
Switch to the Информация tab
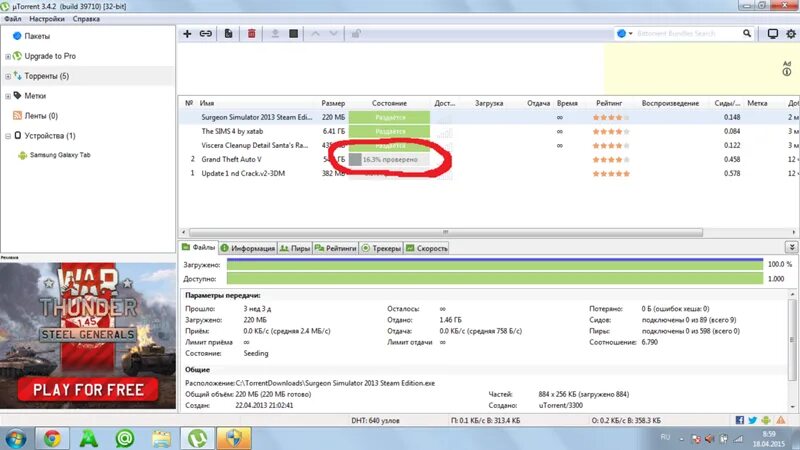248,248
